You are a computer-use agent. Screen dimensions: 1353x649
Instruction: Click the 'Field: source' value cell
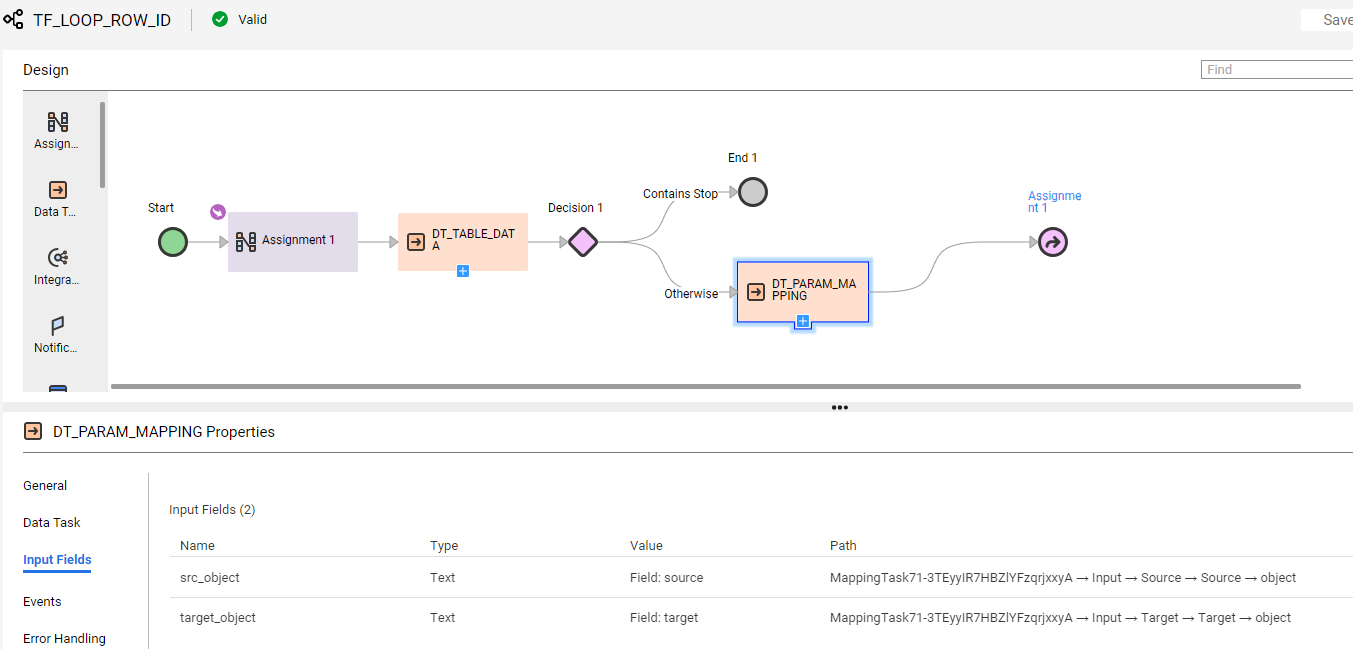point(667,578)
